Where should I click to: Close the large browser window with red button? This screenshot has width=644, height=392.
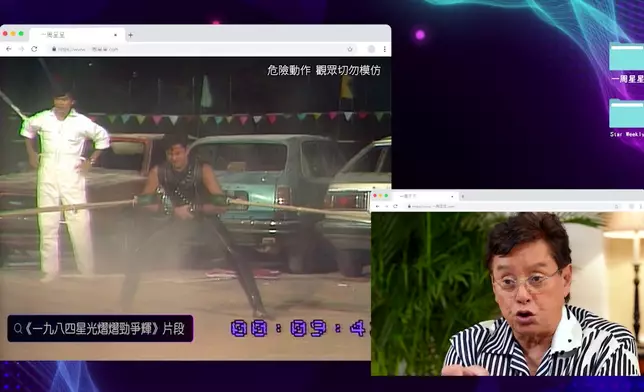pyautogui.click(x=5, y=34)
